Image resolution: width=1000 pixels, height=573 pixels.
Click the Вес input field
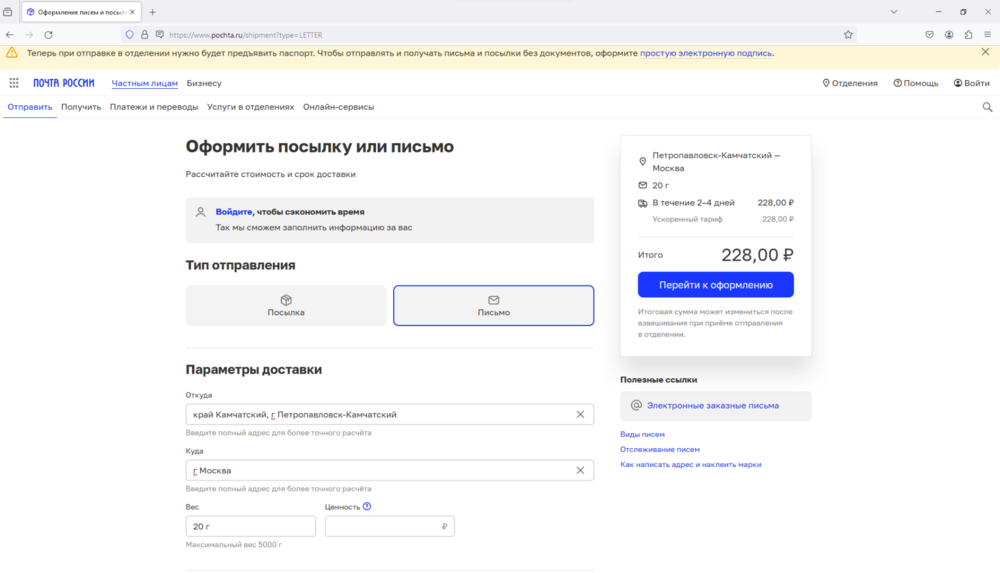point(250,526)
